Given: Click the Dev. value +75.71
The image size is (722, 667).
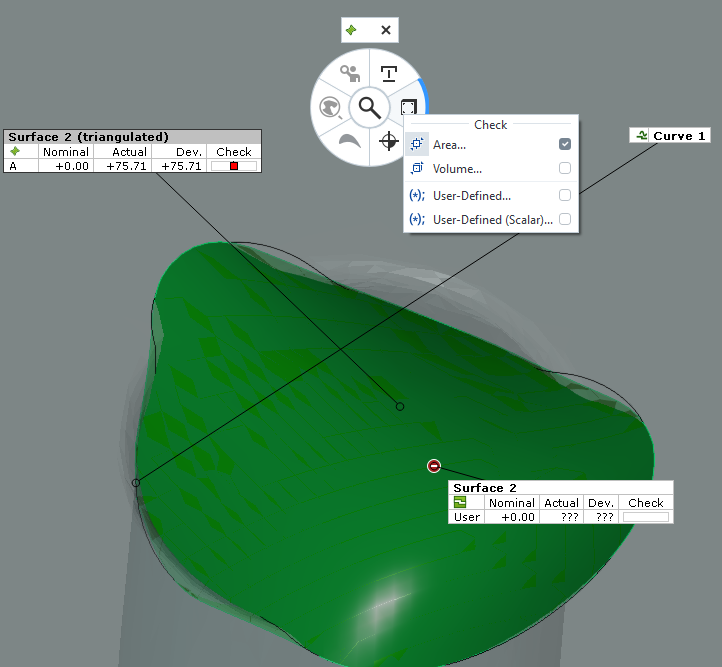Looking at the screenshot, I should pyautogui.click(x=181, y=166).
